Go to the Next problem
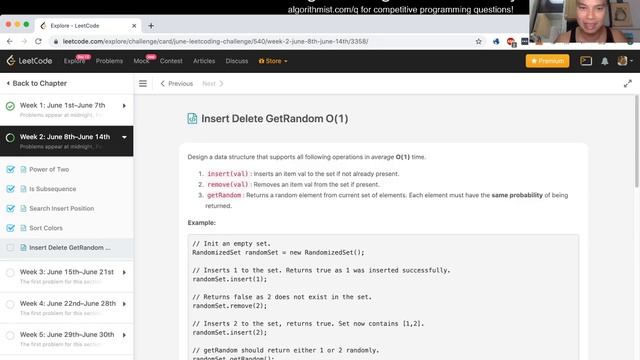This screenshot has width=640, height=360. coord(213,84)
